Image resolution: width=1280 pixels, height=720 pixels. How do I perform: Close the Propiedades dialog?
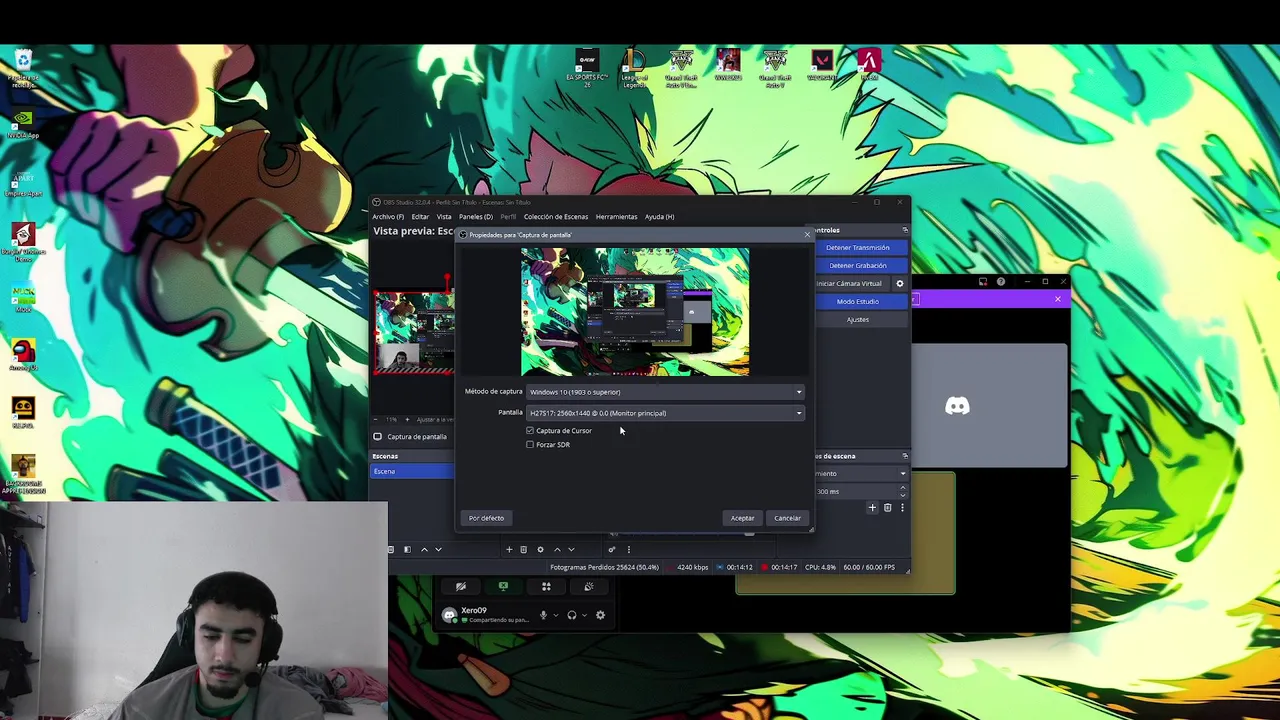coord(807,235)
